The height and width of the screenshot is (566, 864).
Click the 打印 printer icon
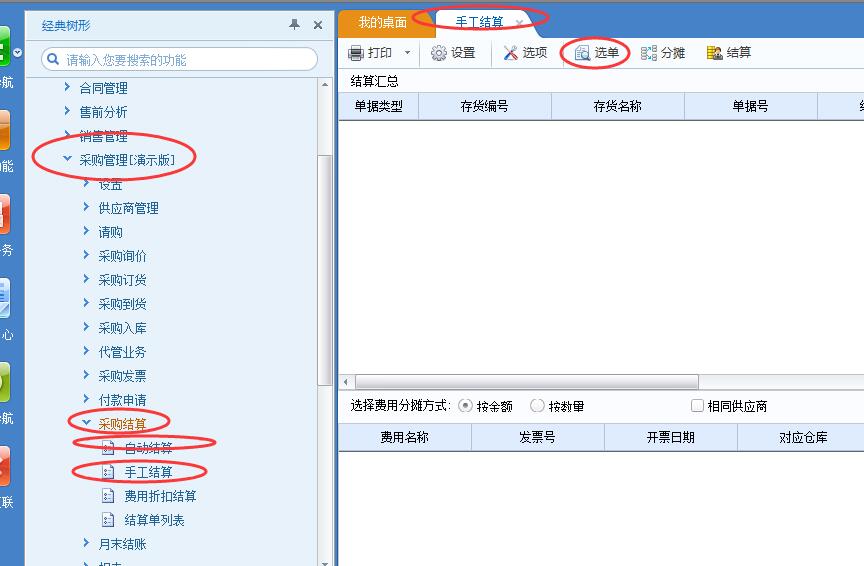pyautogui.click(x=355, y=53)
